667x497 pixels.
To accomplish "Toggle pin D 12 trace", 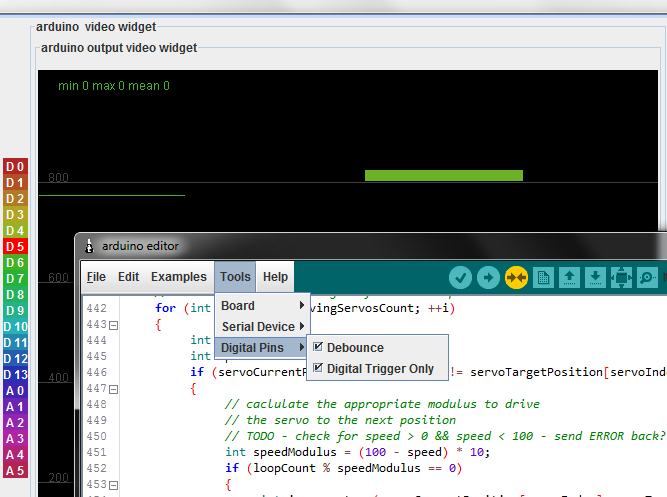I will click(15, 358).
